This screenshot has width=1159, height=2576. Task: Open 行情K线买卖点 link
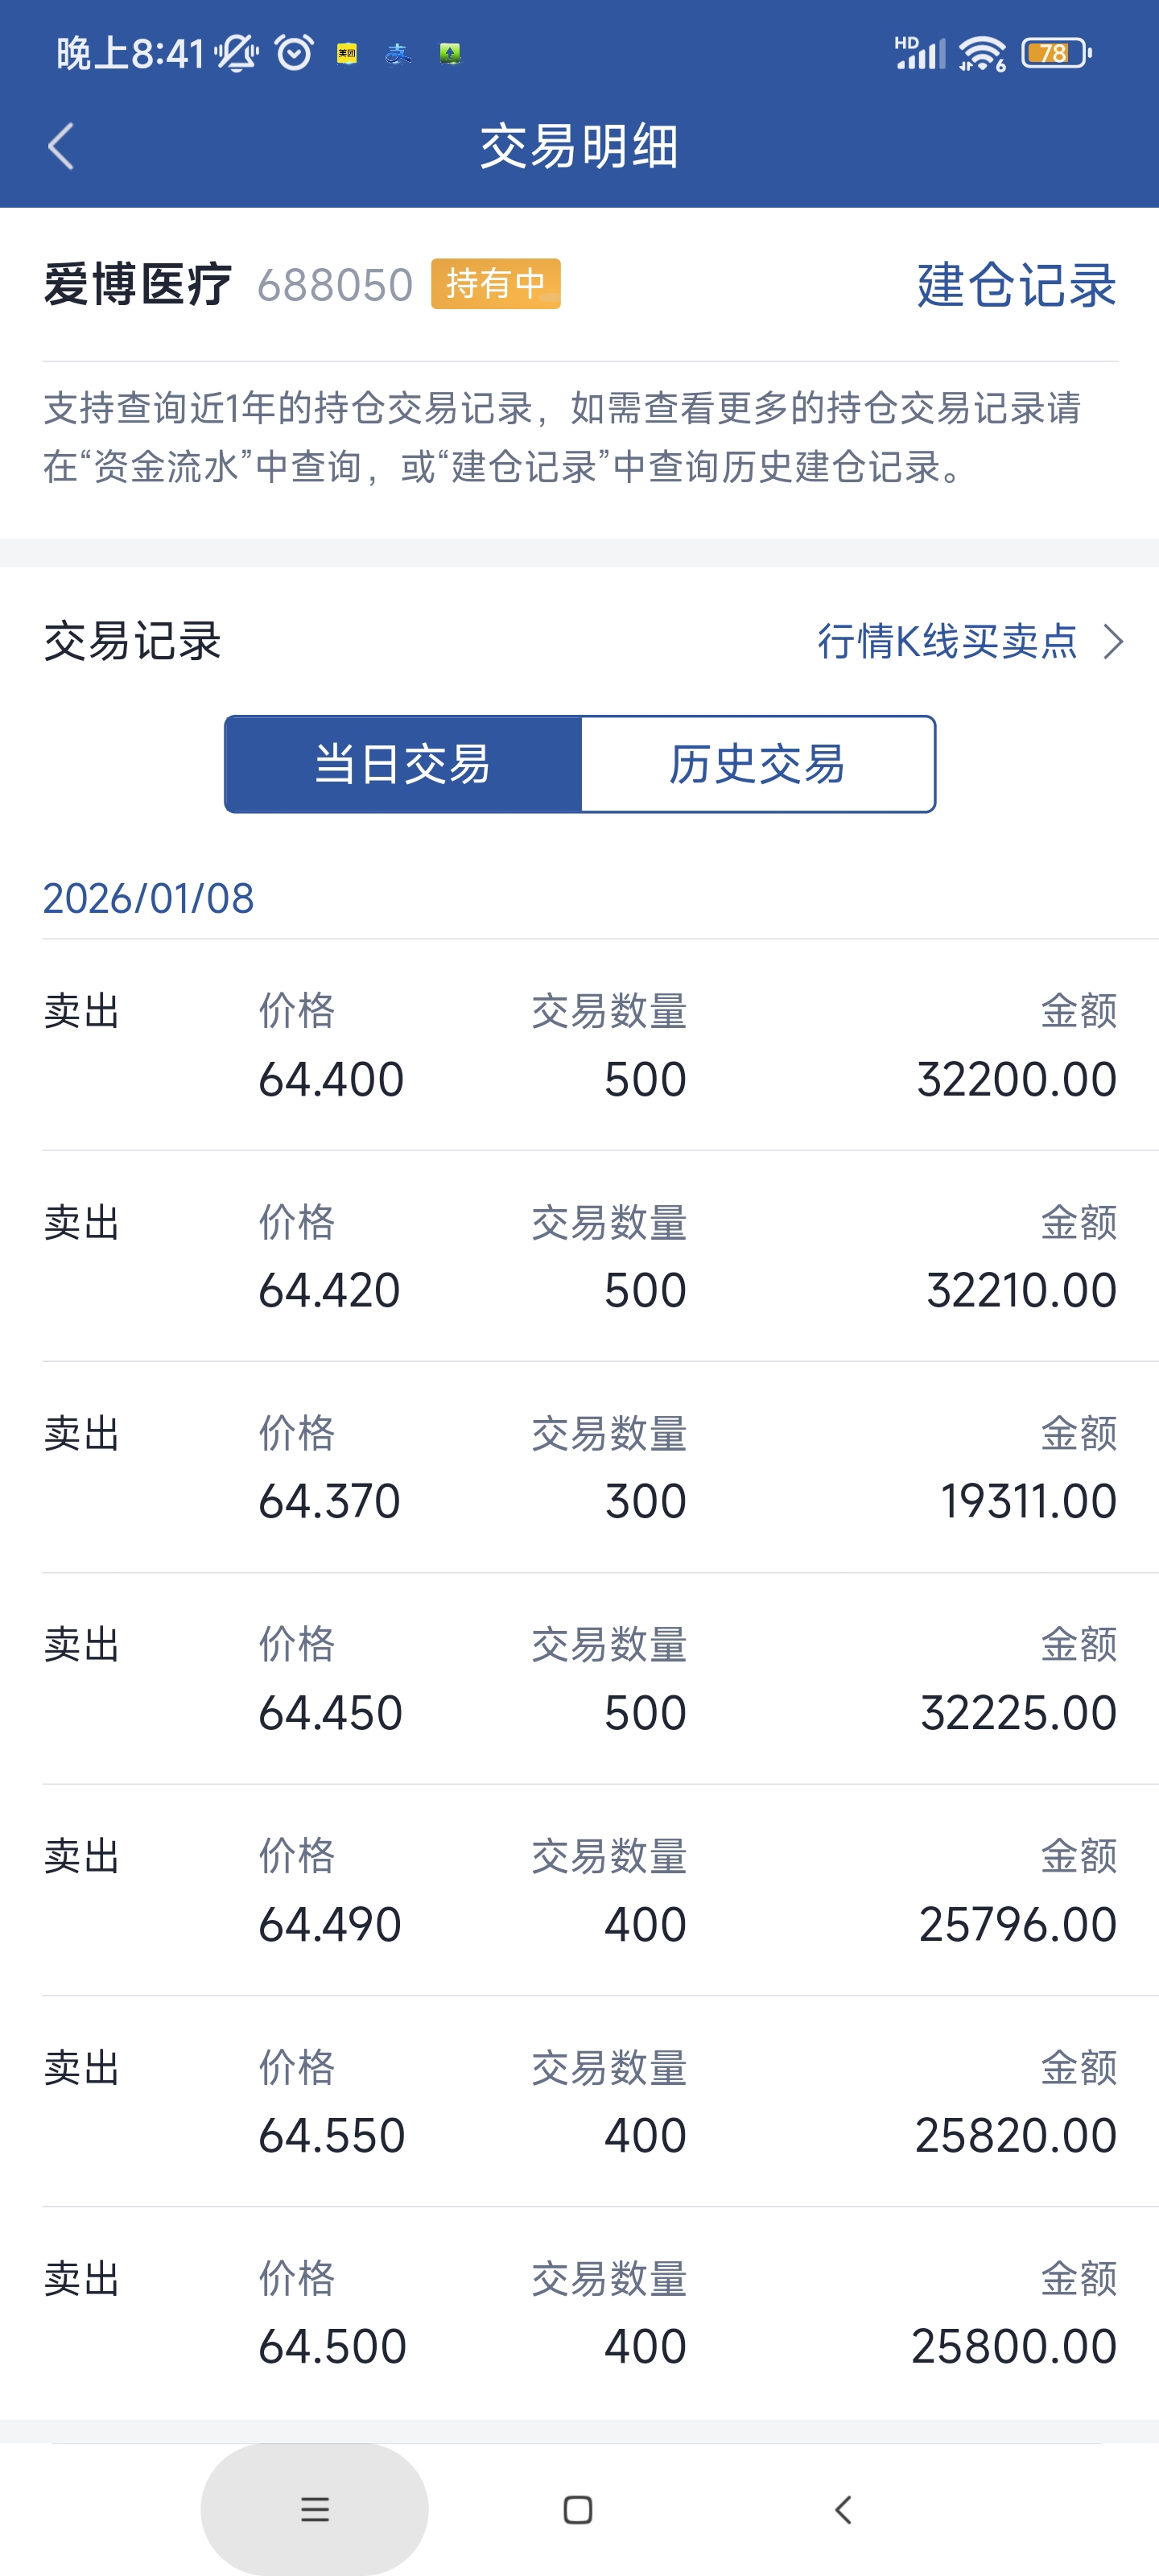click(x=947, y=641)
